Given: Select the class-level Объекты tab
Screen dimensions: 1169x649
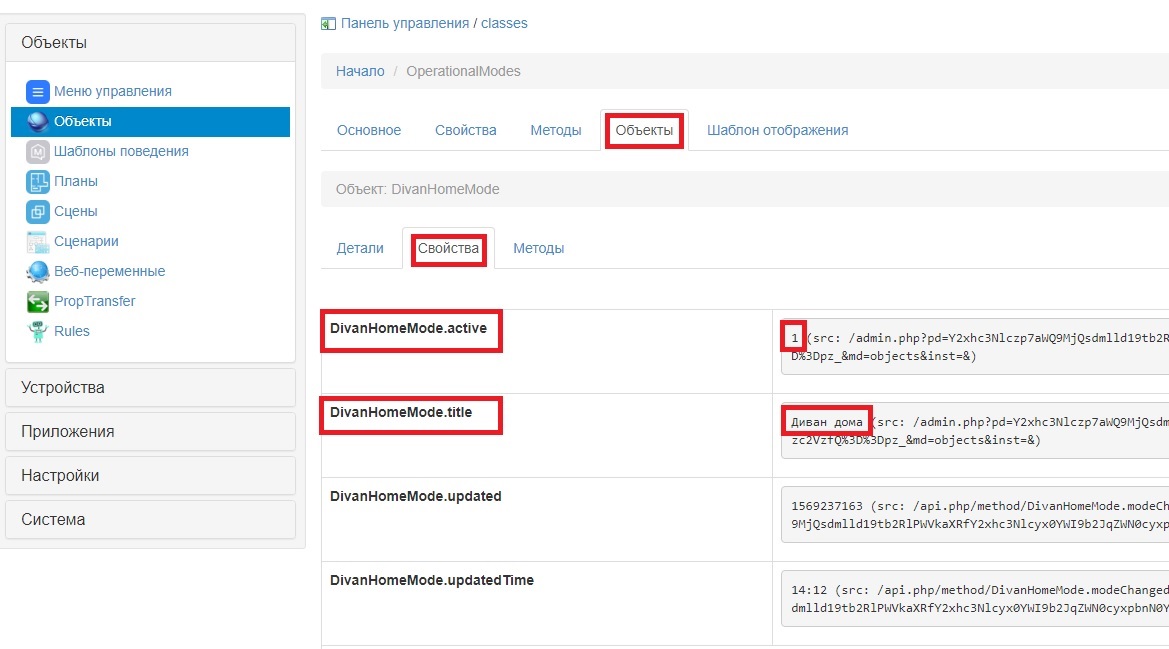Looking at the screenshot, I should [644, 130].
